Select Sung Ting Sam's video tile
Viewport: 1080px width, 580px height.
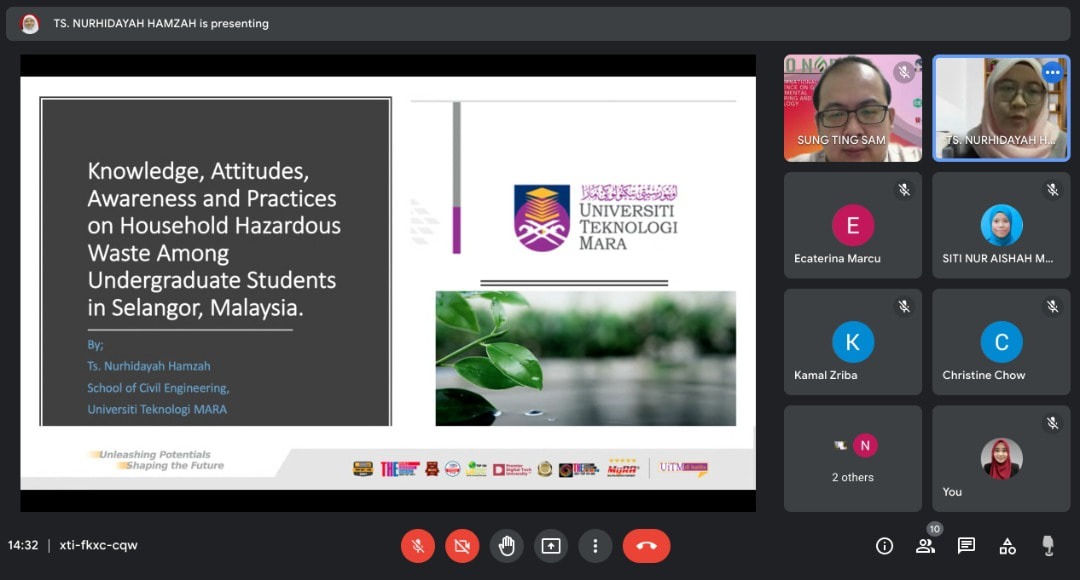(852, 108)
